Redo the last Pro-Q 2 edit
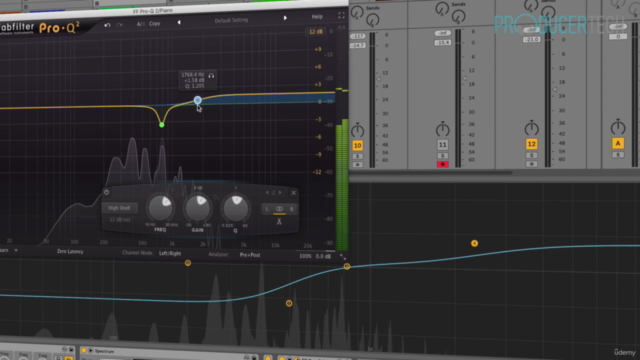Screen dimensions: 640x360 [x=119, y=25]
